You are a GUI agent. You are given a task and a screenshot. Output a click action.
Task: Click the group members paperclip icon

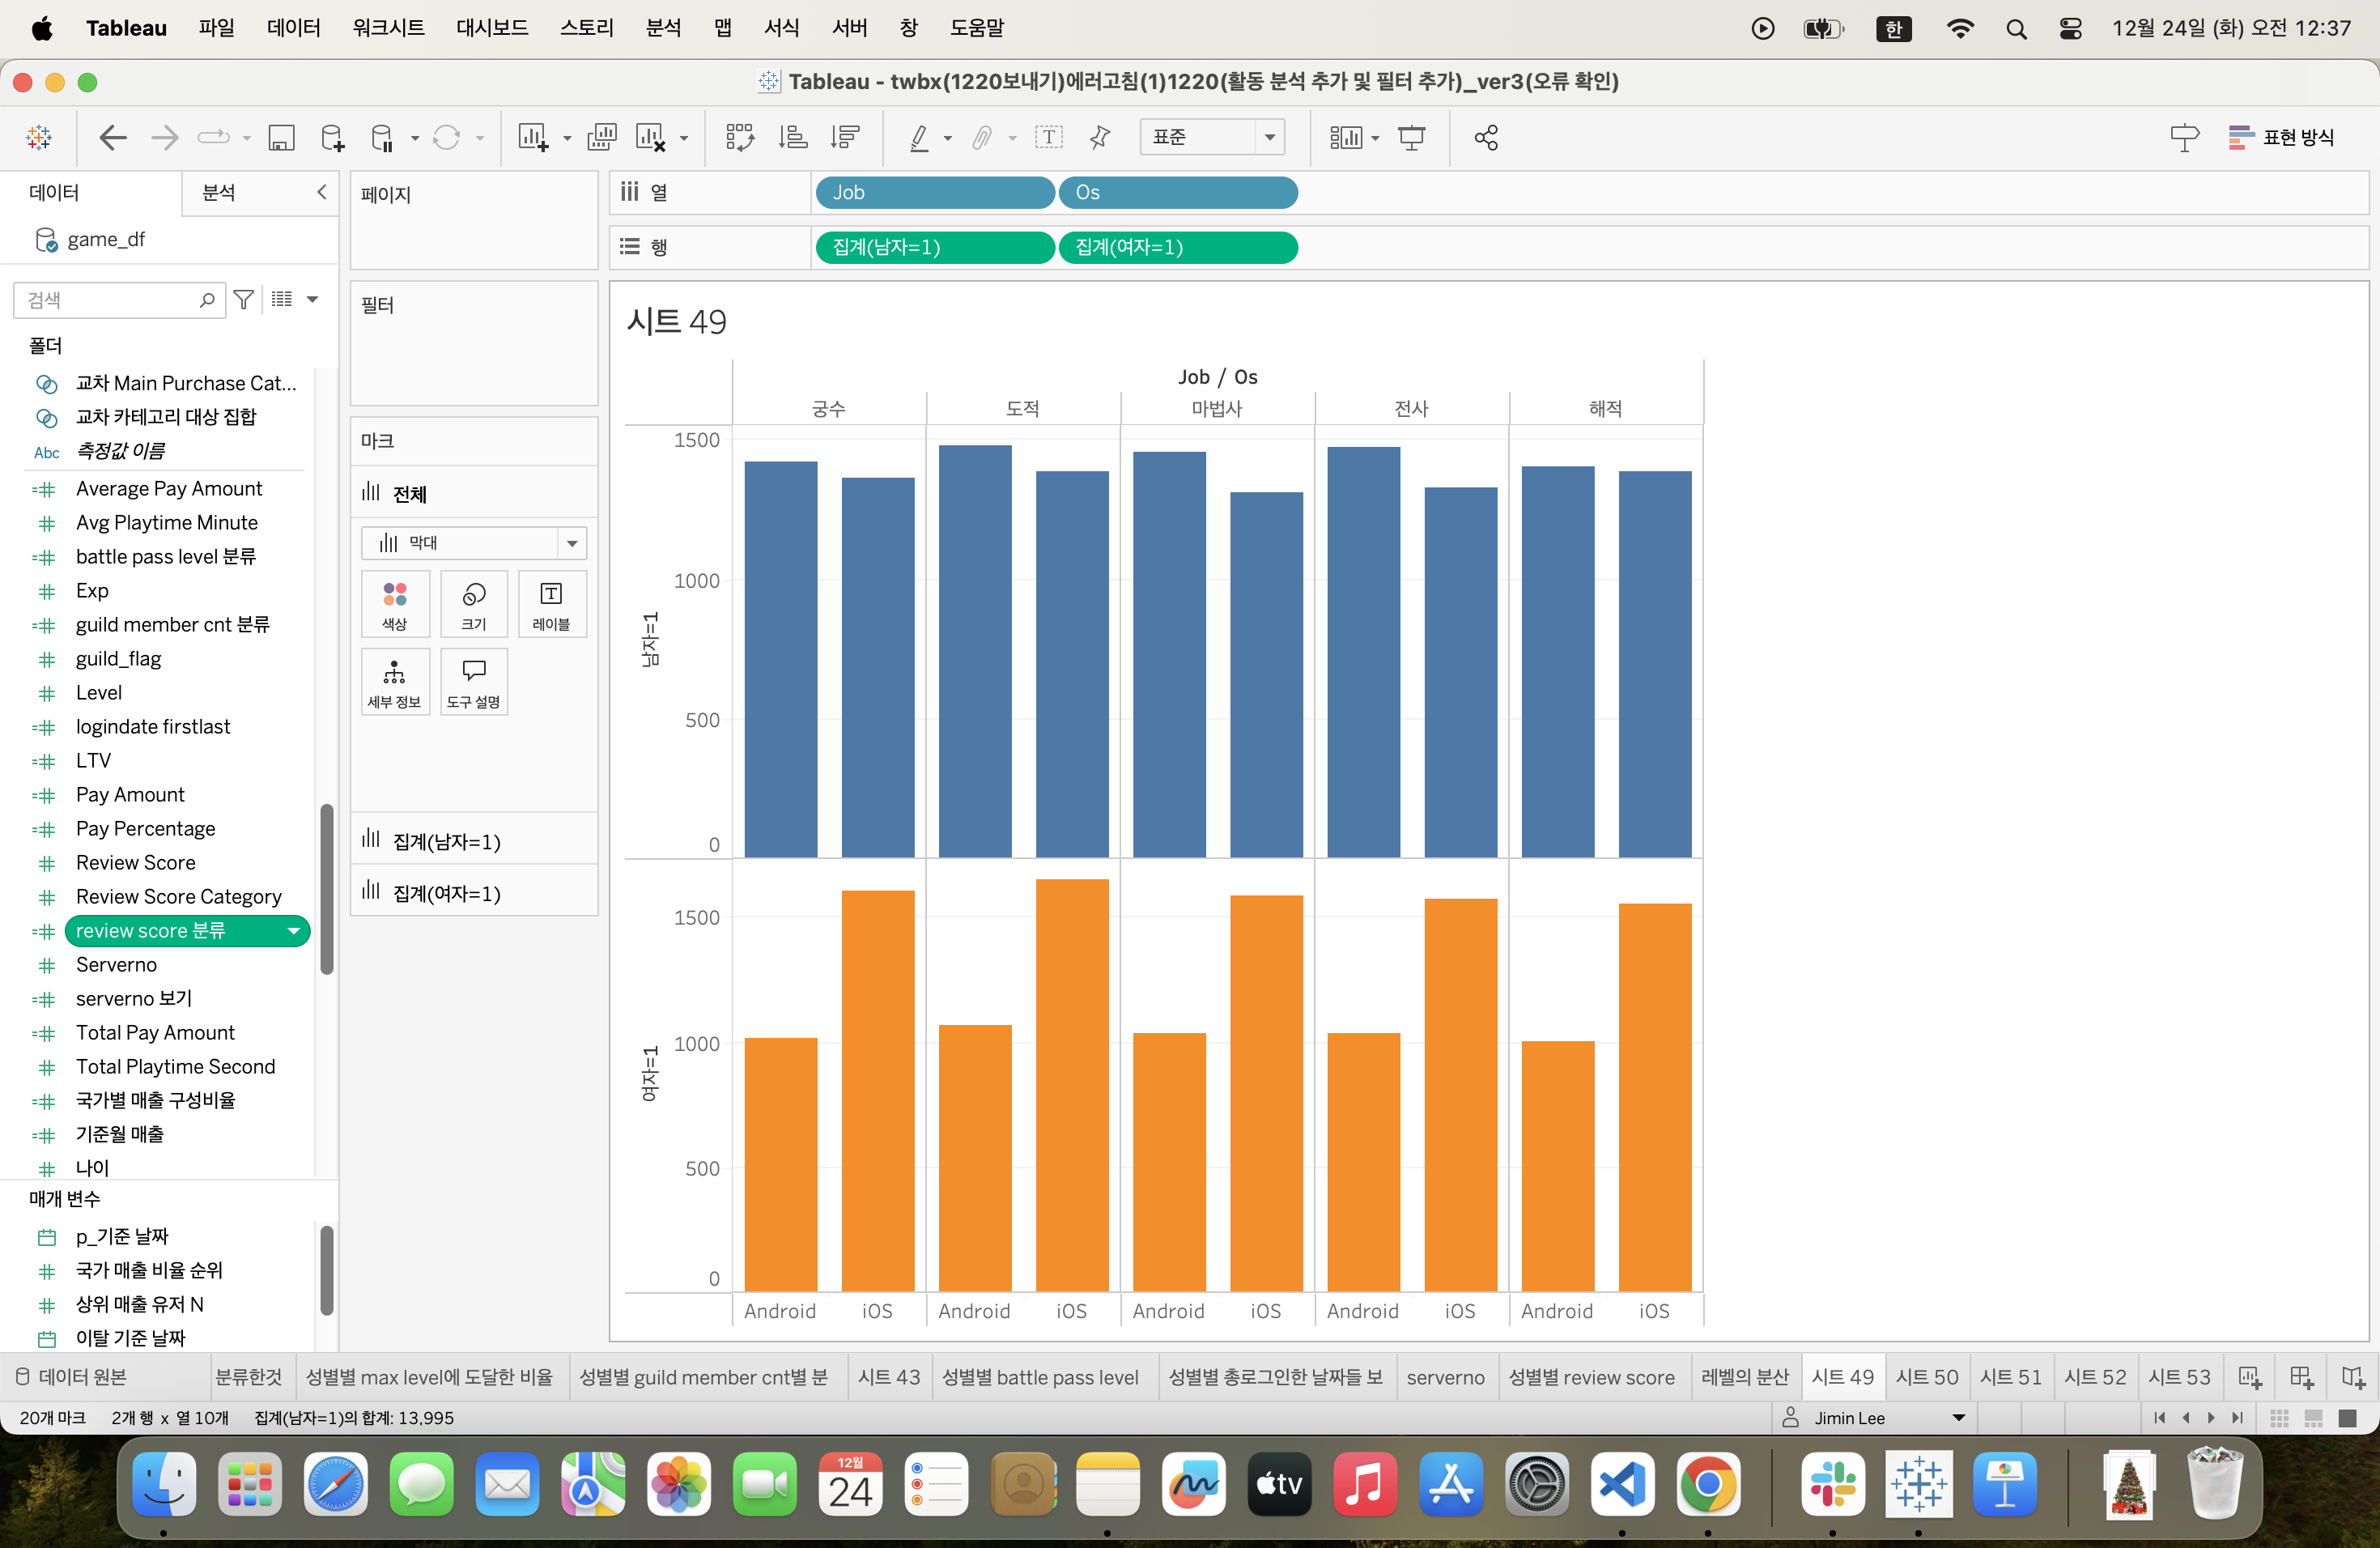tap(983, 137)
